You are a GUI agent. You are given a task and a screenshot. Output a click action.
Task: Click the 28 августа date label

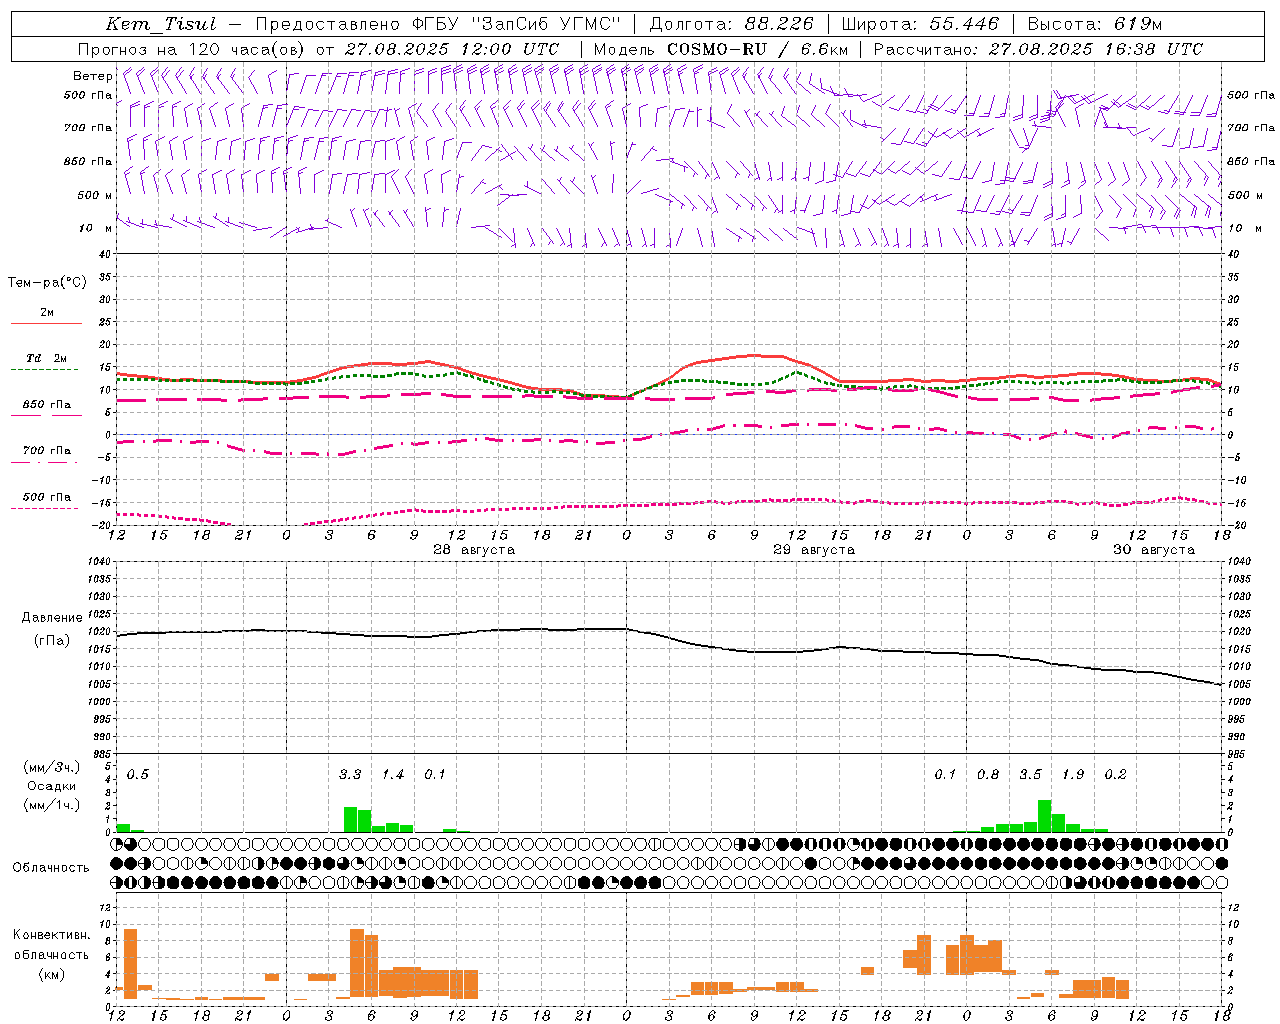(474, 550)
